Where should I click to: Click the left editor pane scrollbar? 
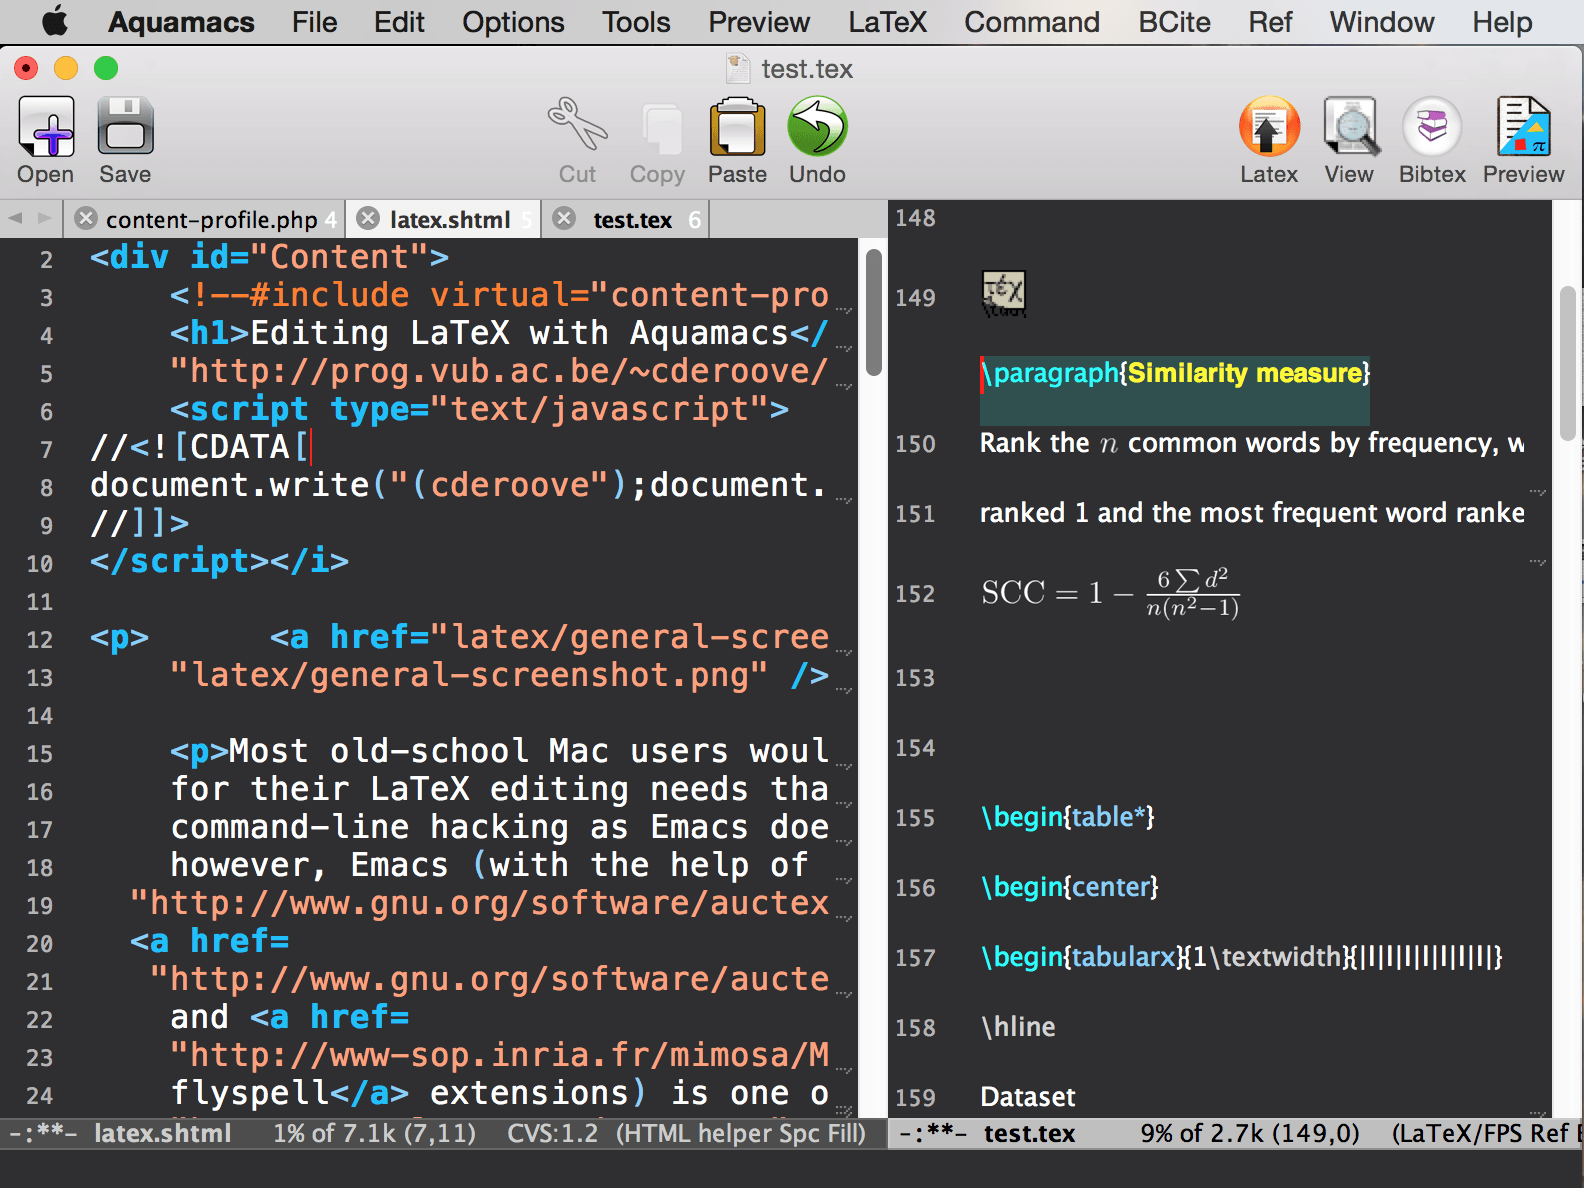pos(873,314)
